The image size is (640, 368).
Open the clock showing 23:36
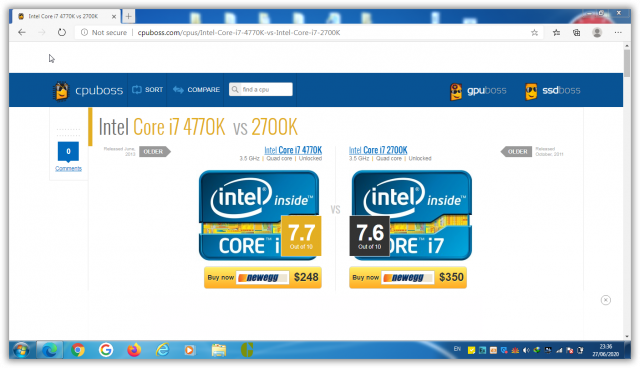coord(606,350)
